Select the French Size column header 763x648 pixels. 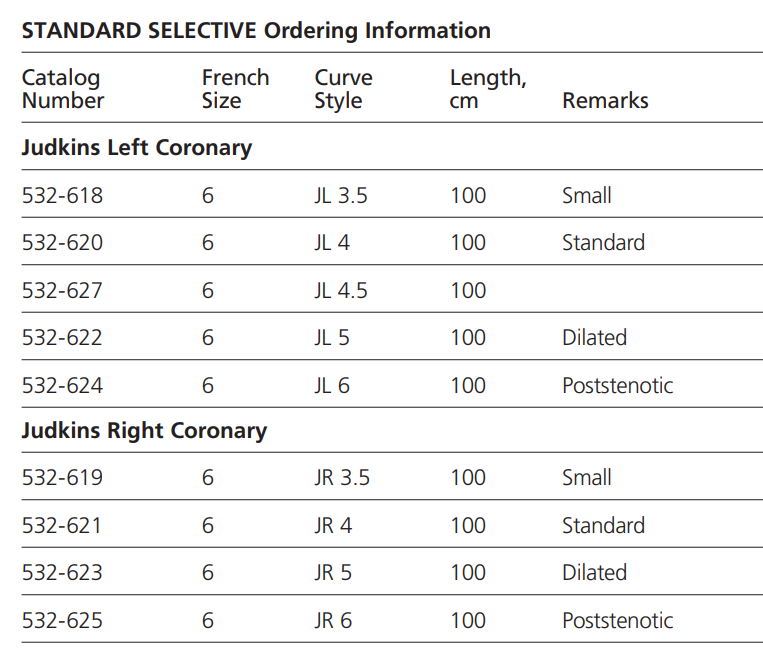click(235, 89)
